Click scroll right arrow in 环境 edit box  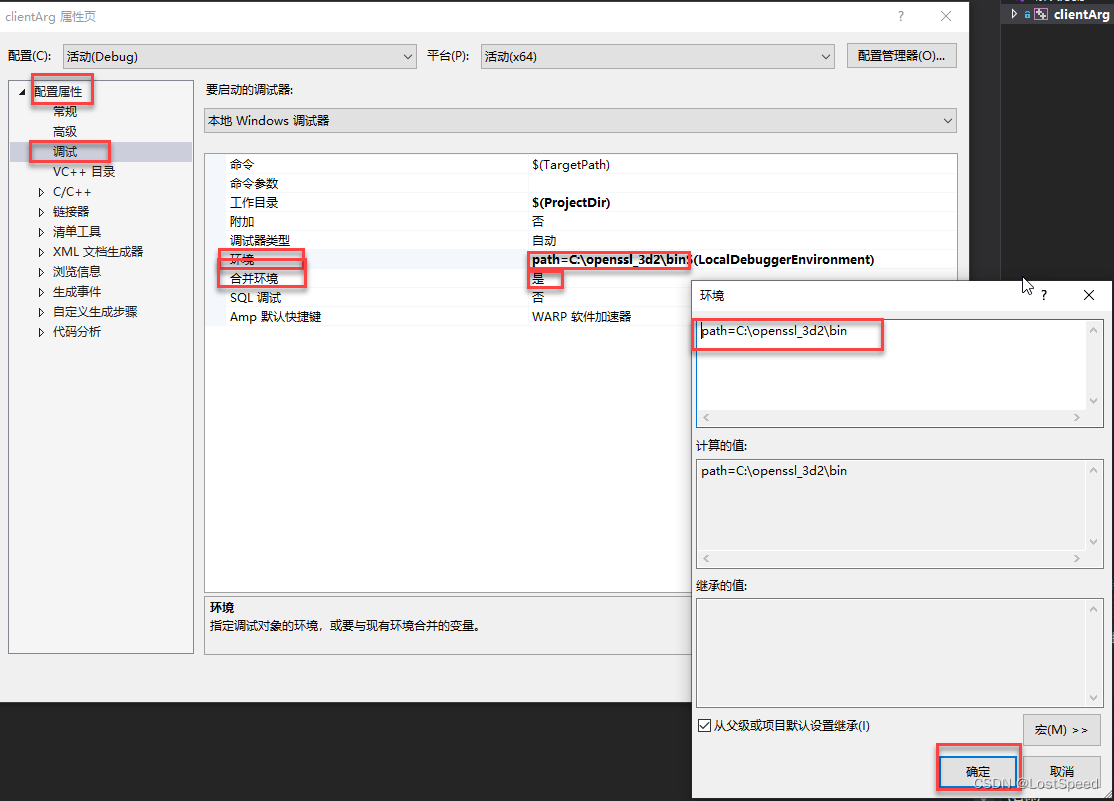(1077, 418)
